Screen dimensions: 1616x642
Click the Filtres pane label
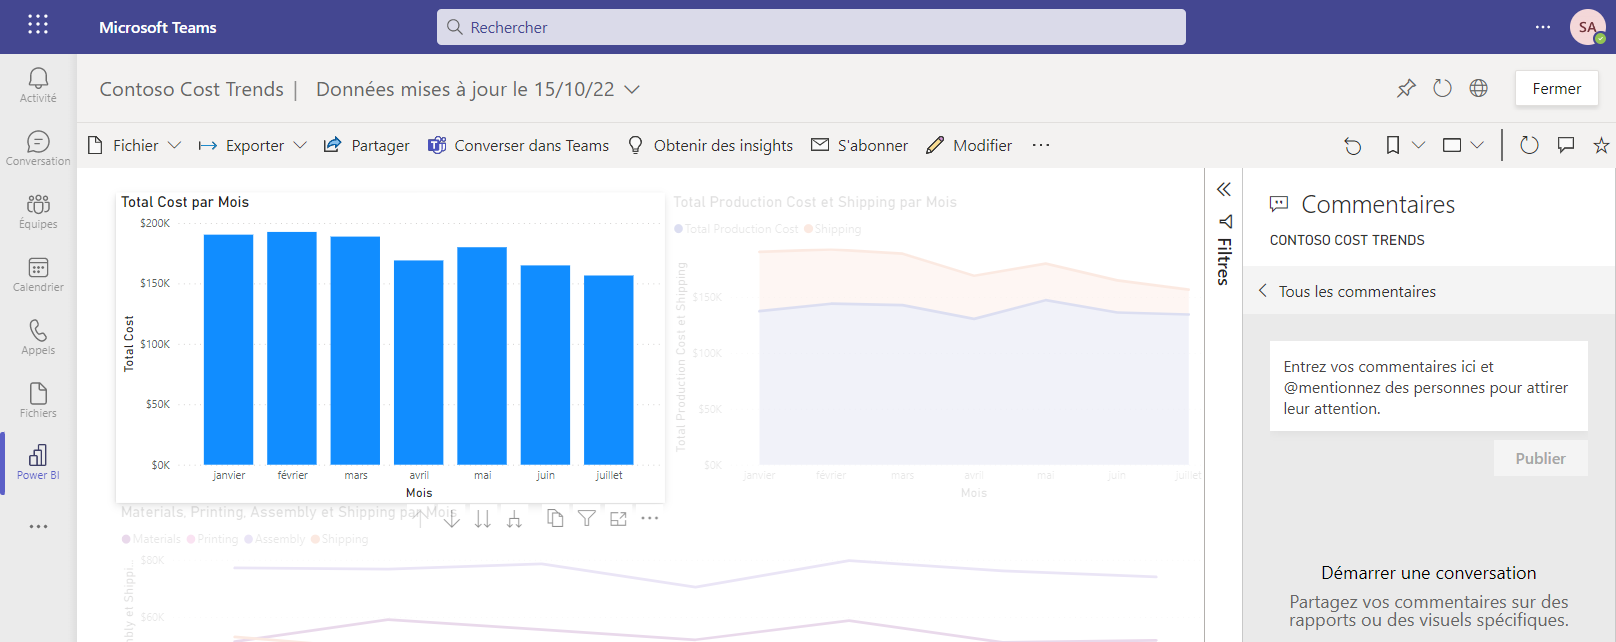click(1224, 261)
